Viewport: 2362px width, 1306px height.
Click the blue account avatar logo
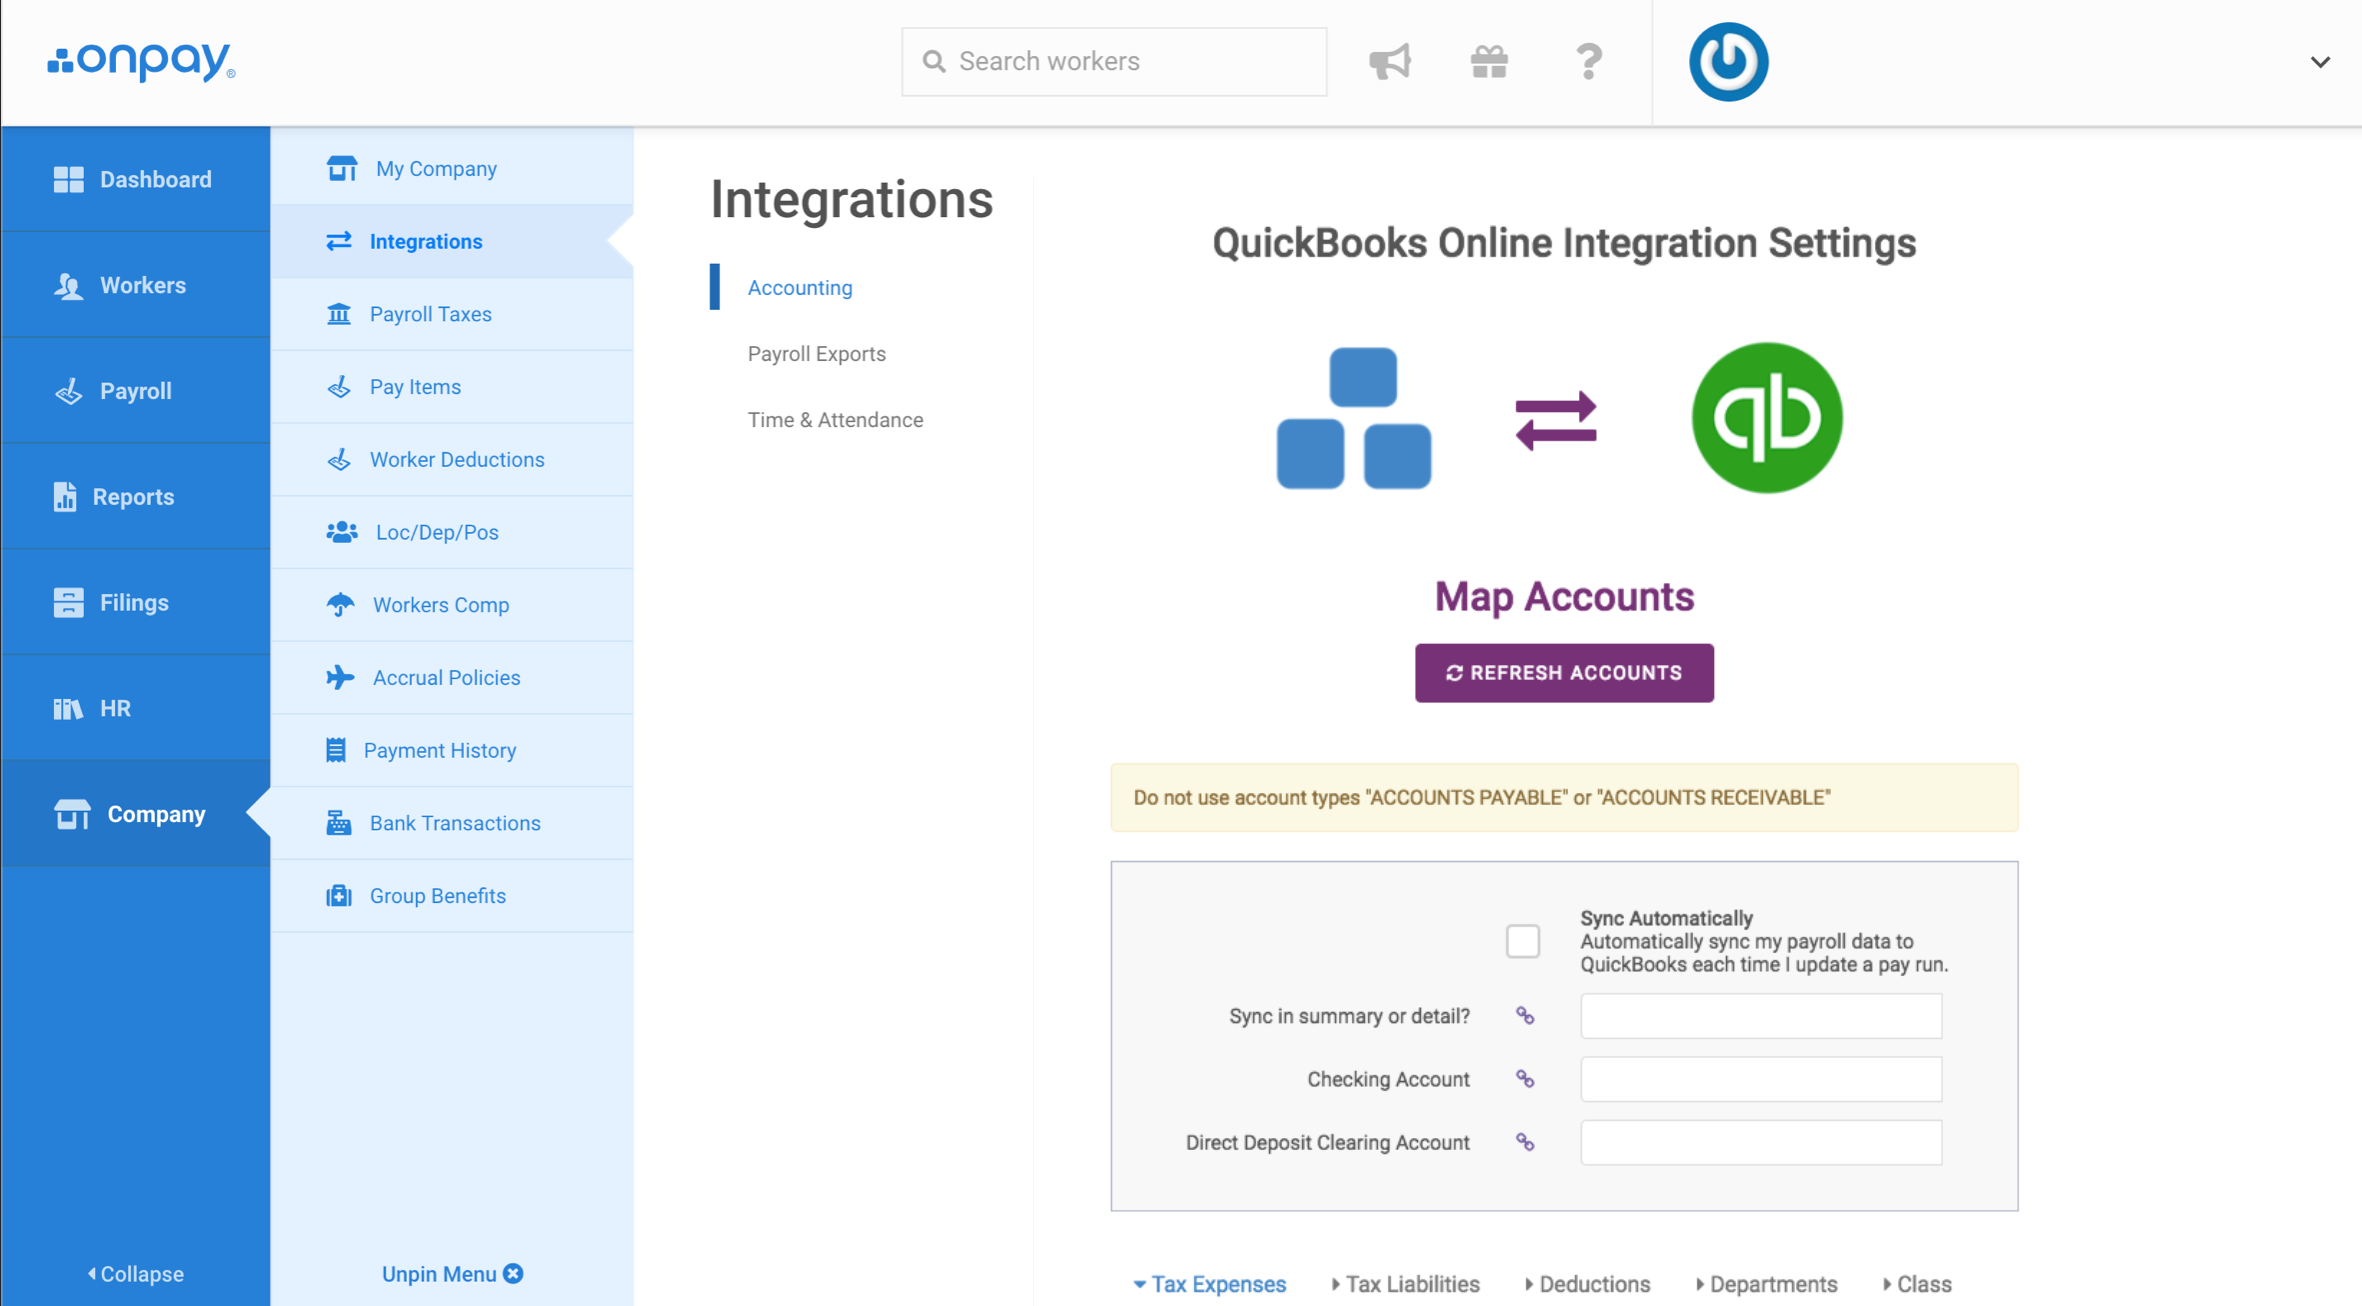point(1728,62)
